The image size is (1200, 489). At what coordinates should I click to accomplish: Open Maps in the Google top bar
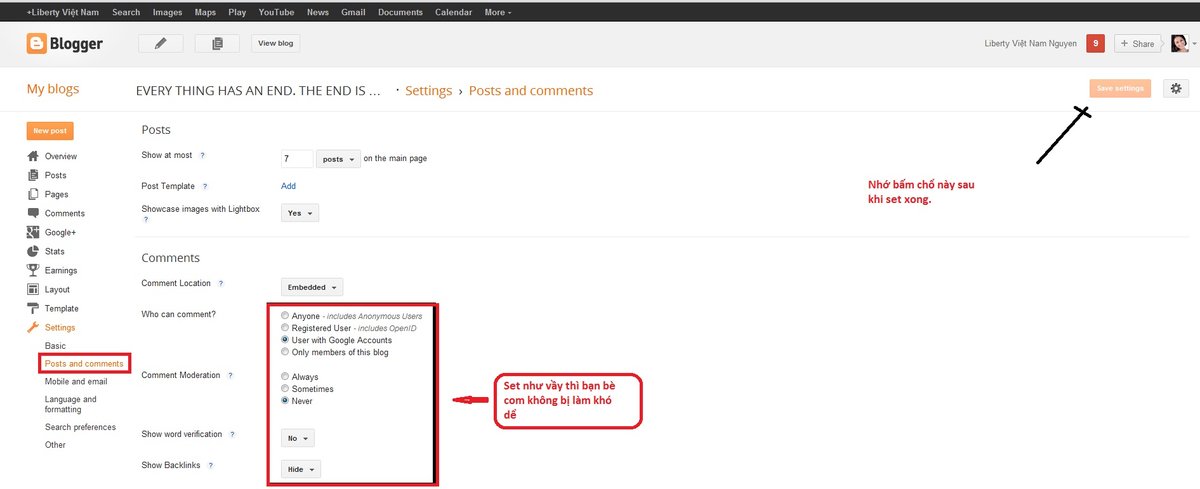205,12
